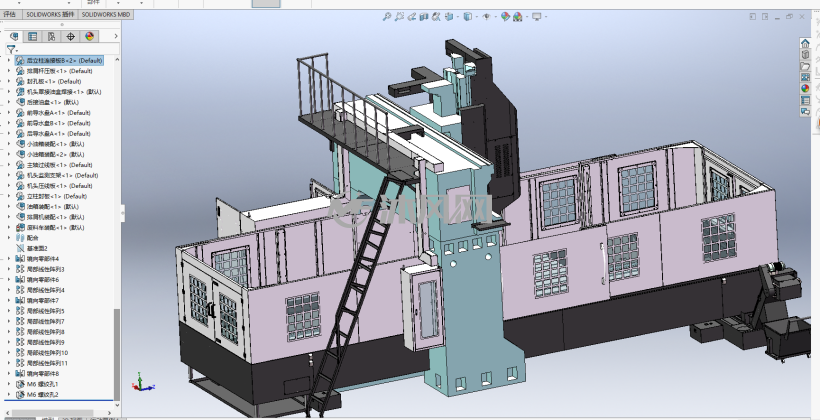
Task: Switch to the SOLIDWORKS 插件 tab
Action: (50, 15)
